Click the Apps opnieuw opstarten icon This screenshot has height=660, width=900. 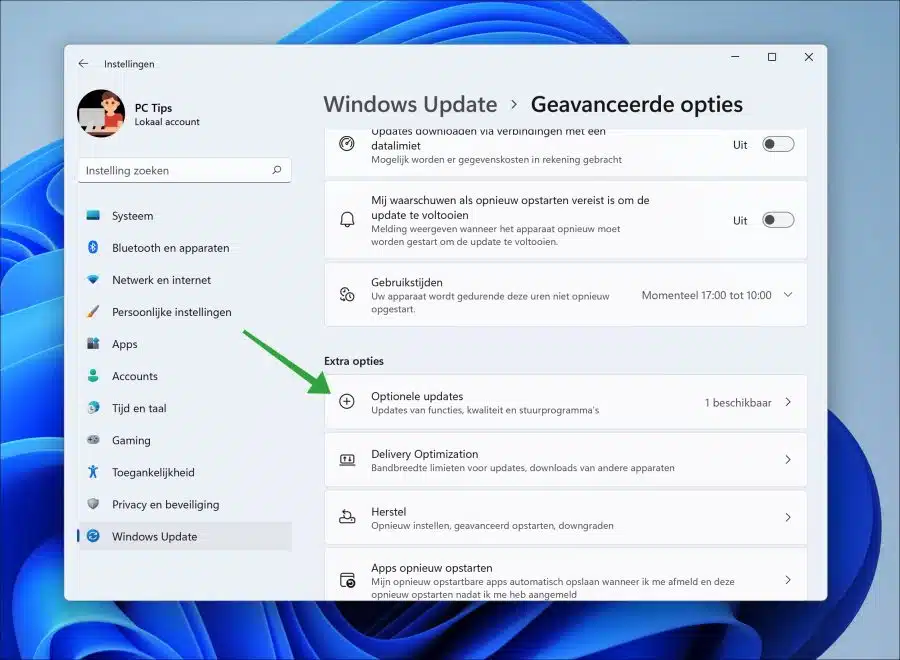347,580
